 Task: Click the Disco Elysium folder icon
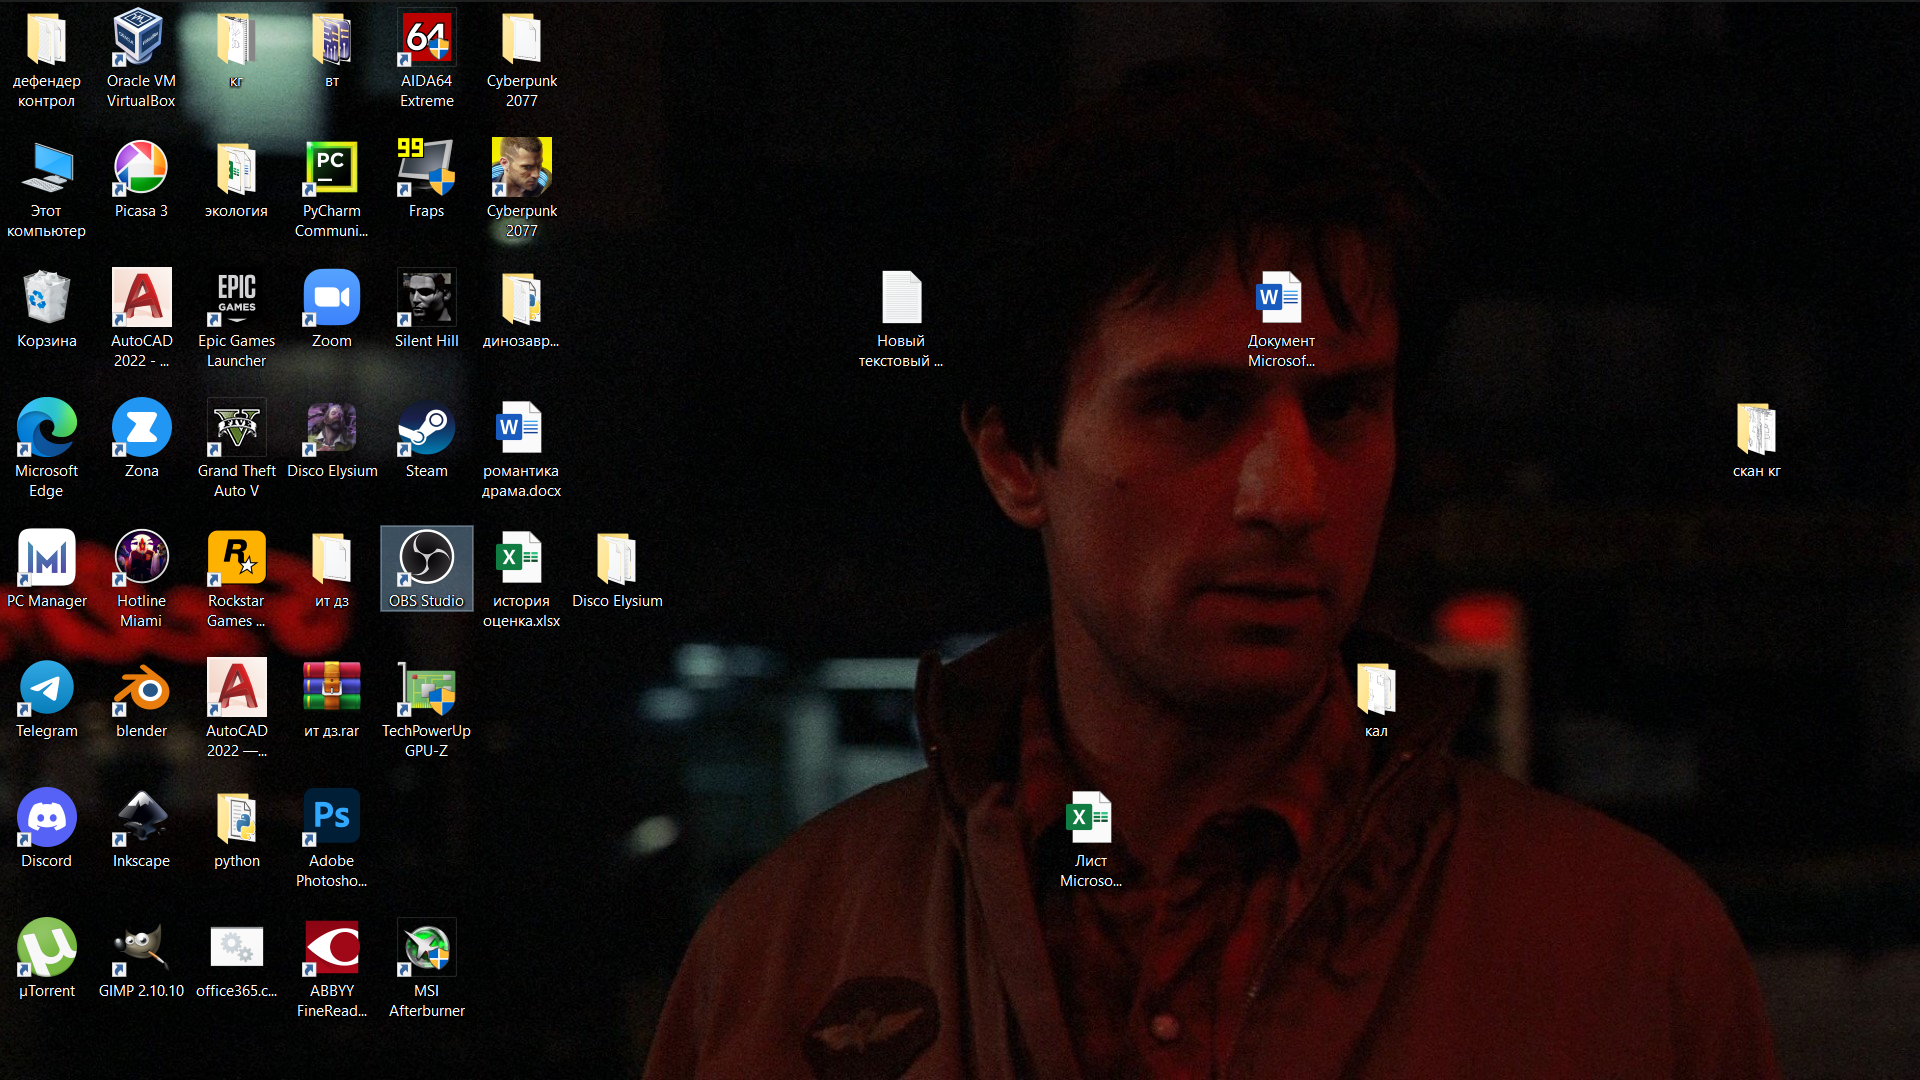click(616, 568)
